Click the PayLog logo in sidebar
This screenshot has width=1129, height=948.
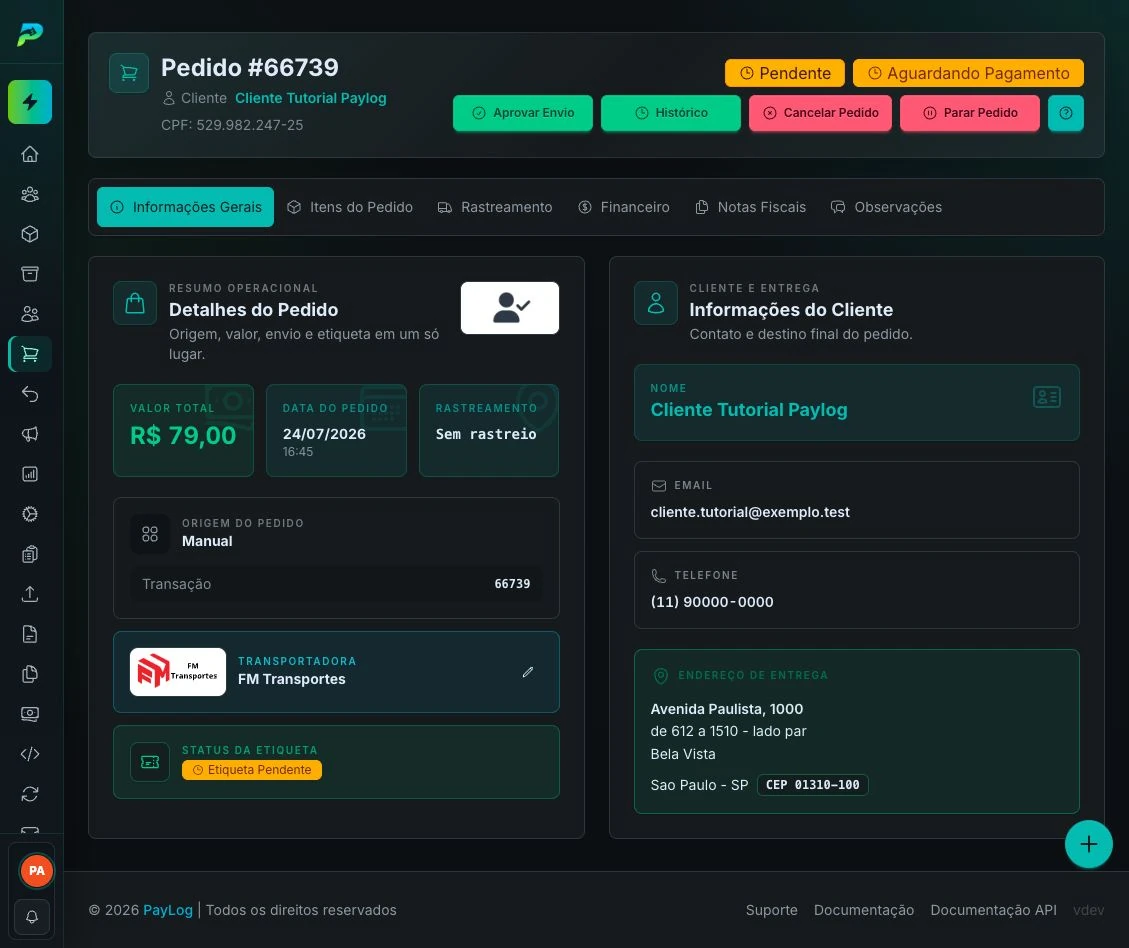pos(30,33)
